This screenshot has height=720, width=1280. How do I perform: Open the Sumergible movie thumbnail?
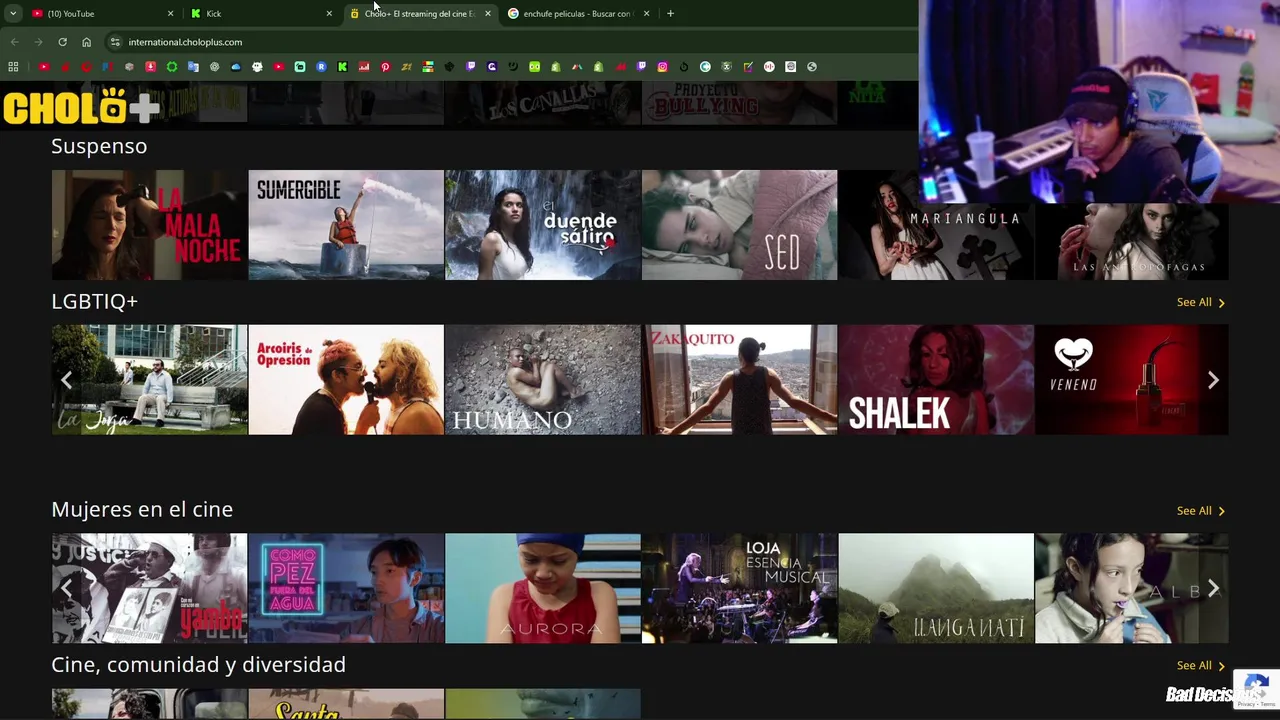(x=346, y=225)
